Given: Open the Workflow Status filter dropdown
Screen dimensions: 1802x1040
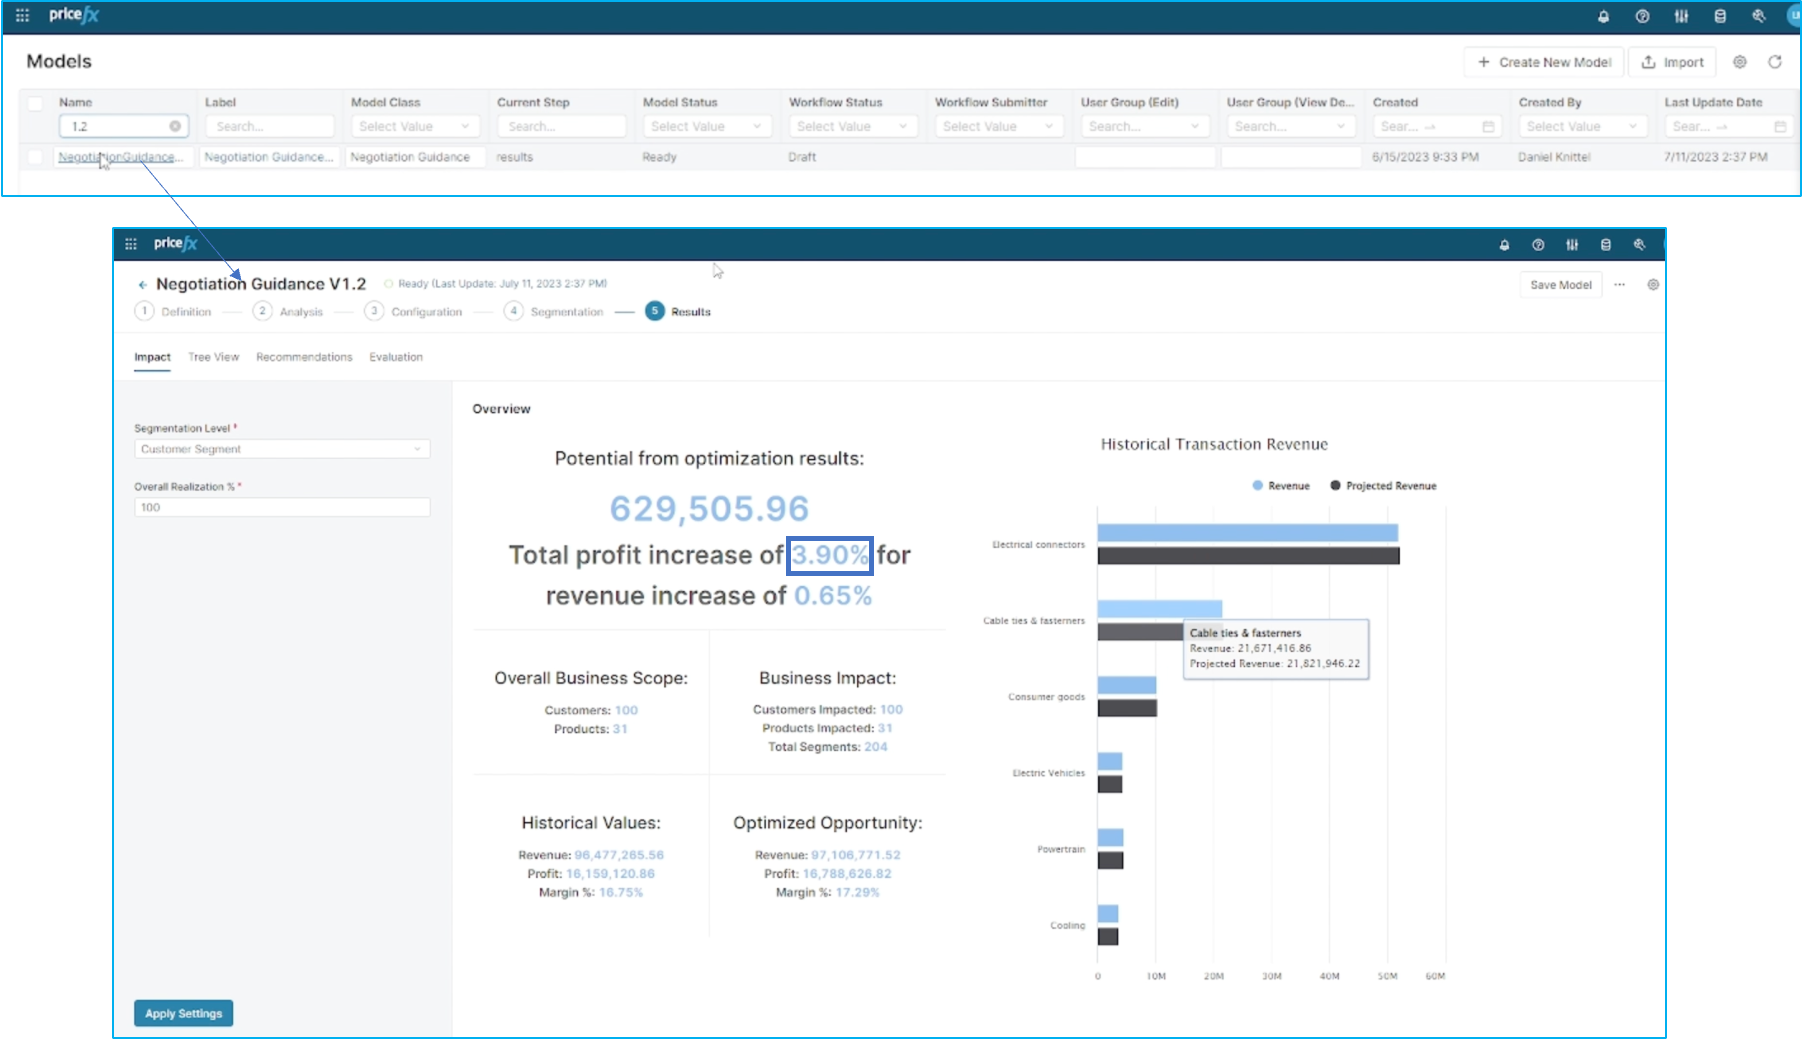Looking at the screenshot, I should (852, 126).
